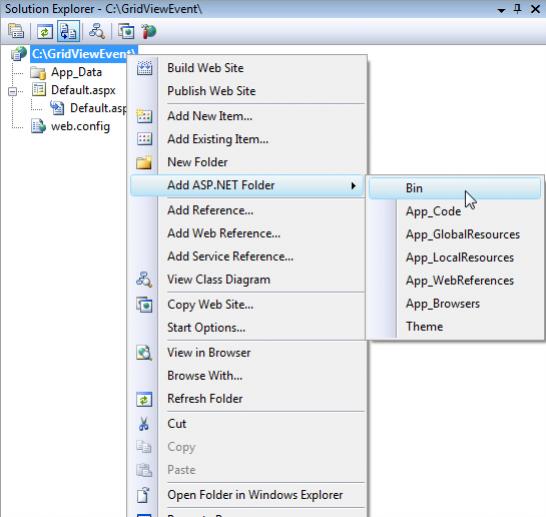Click the Refresh Folder icon
The image size is (546, 517).
pos(144,399)
